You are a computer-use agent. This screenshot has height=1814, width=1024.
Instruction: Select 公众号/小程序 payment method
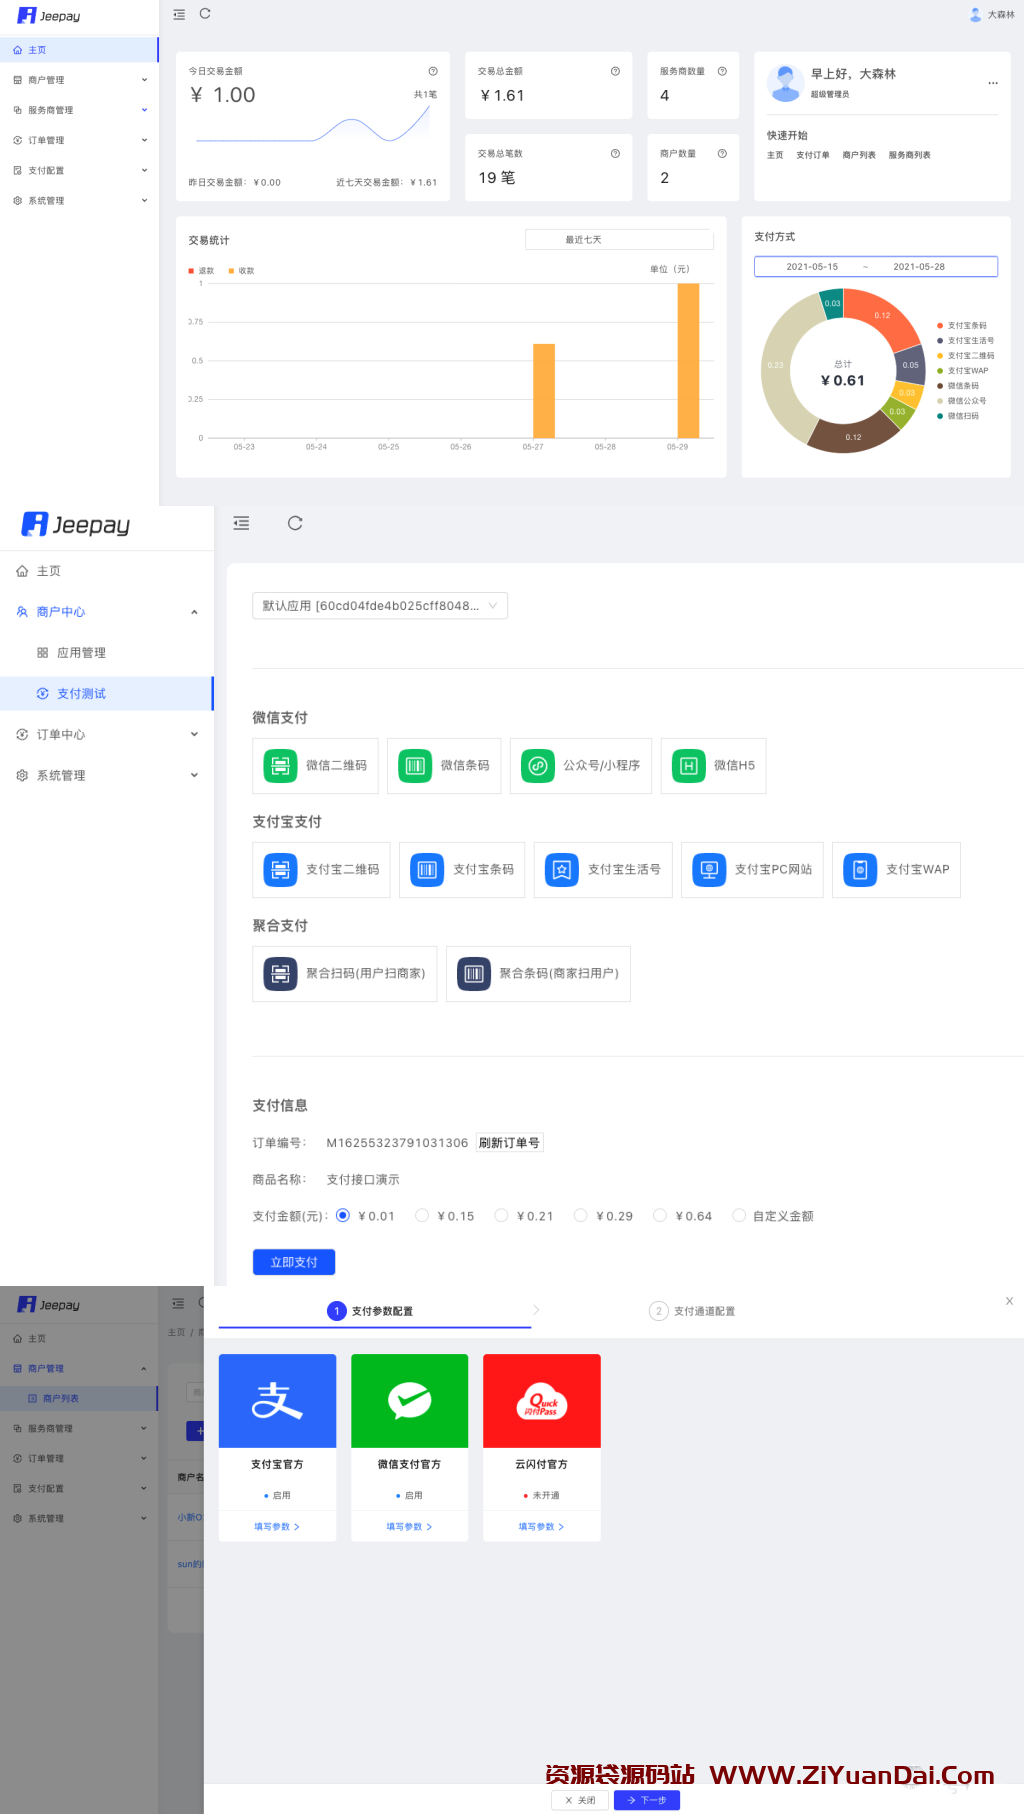(x=581, y=766)
